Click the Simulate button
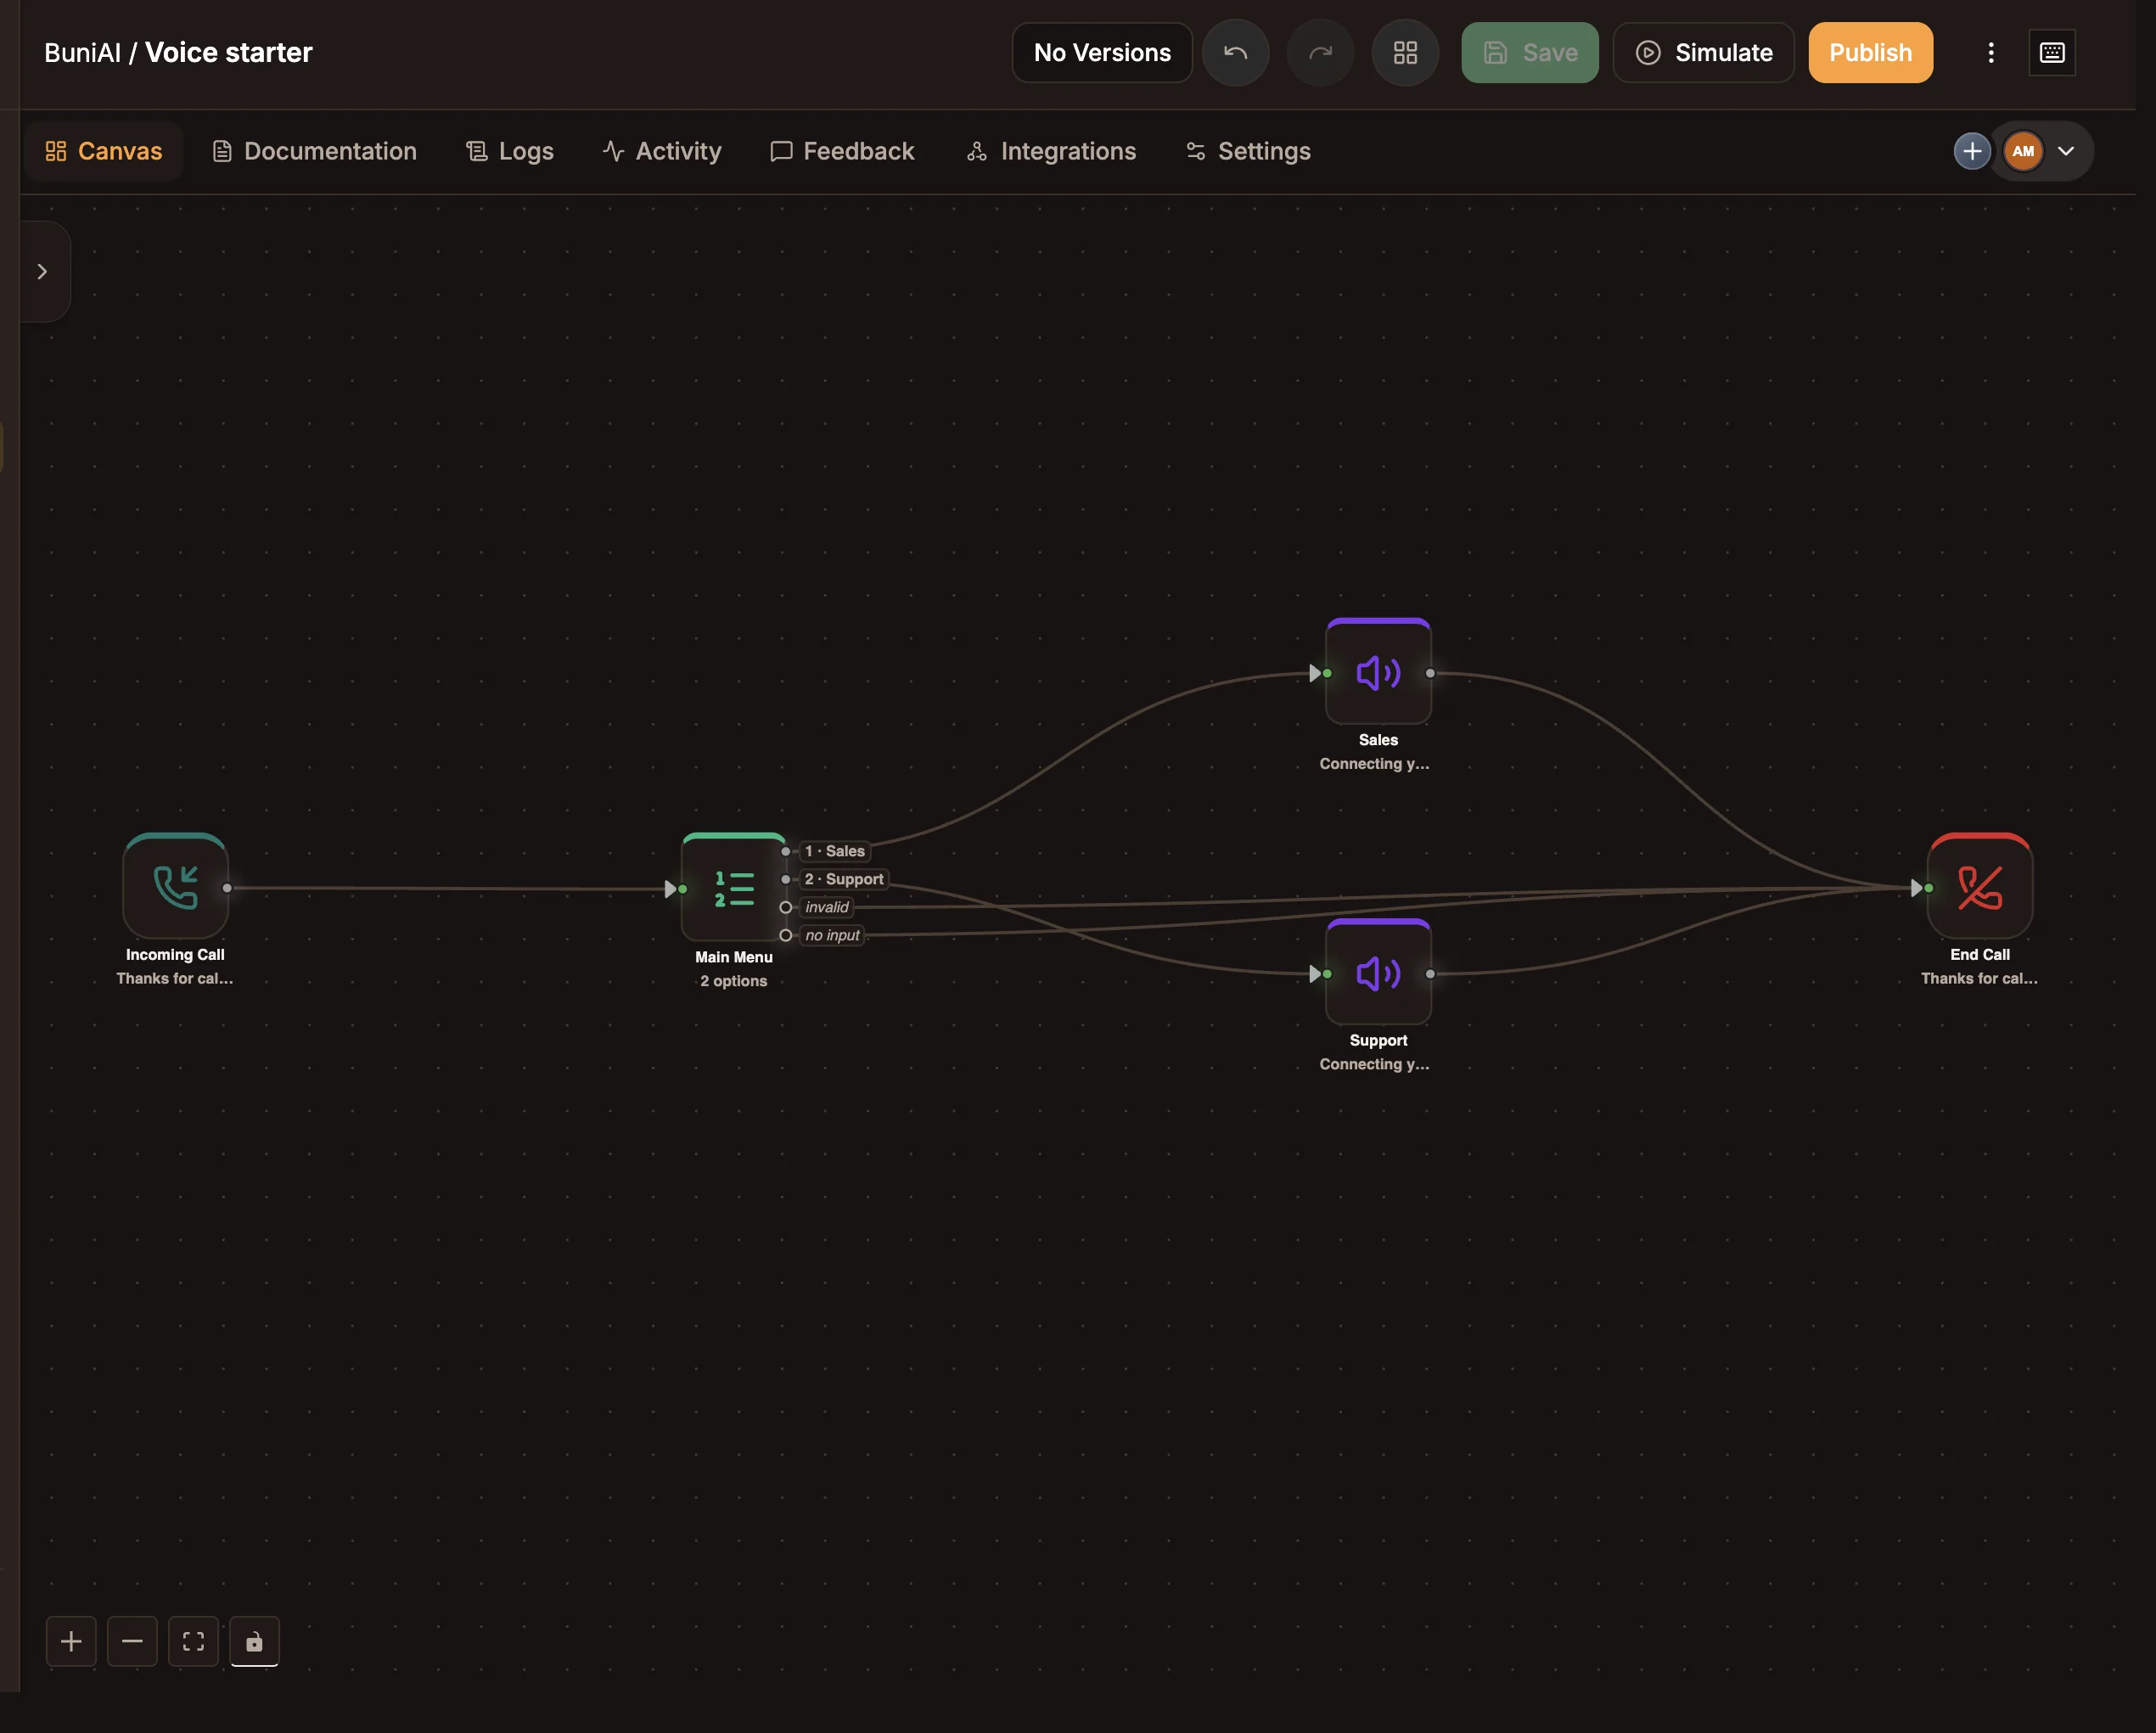 click(x=1703, y=52)
